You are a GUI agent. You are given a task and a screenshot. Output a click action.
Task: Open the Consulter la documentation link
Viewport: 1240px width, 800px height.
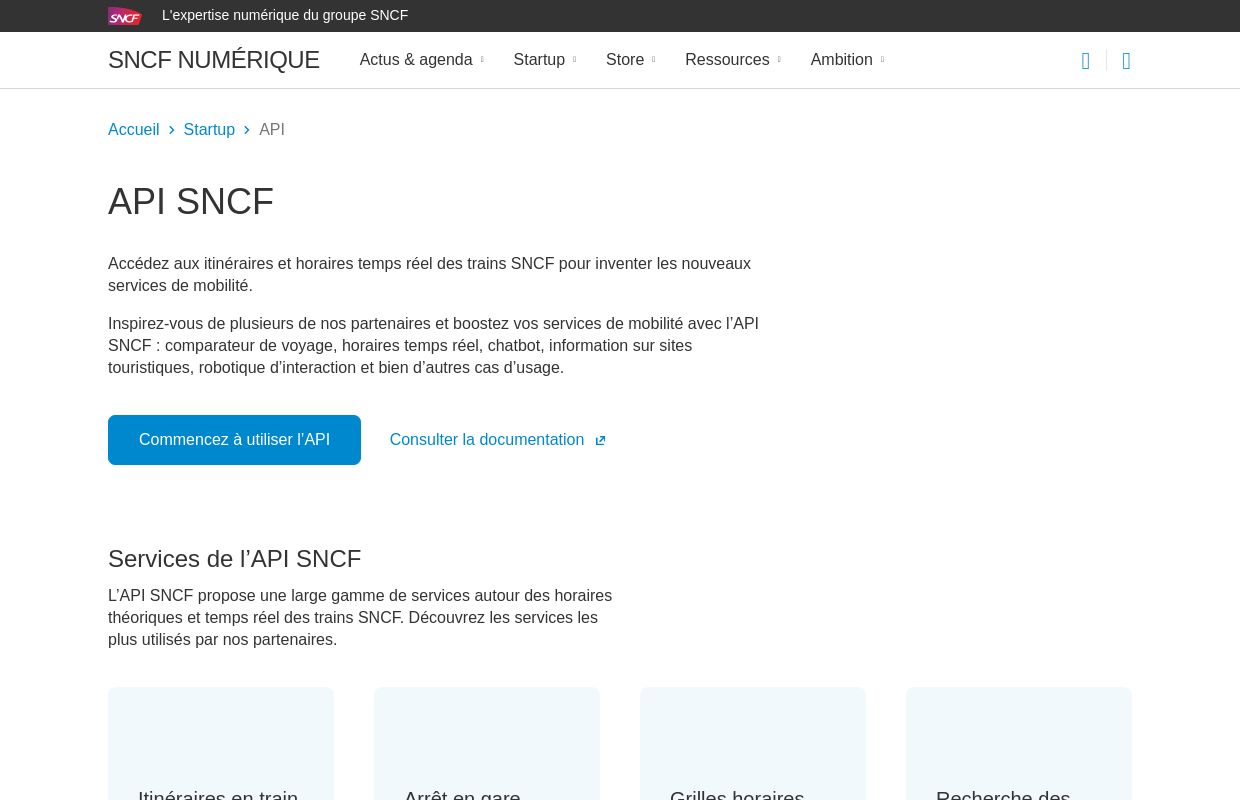pyautogui.click(x=498, y=440)
